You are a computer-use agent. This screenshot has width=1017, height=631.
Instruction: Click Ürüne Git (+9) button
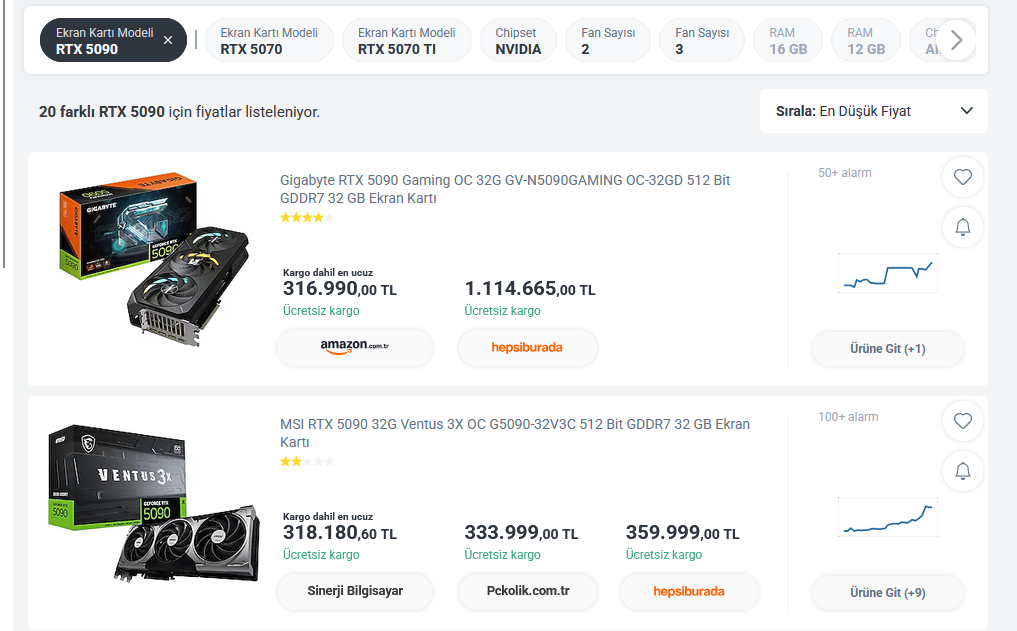tap(887, 593)
